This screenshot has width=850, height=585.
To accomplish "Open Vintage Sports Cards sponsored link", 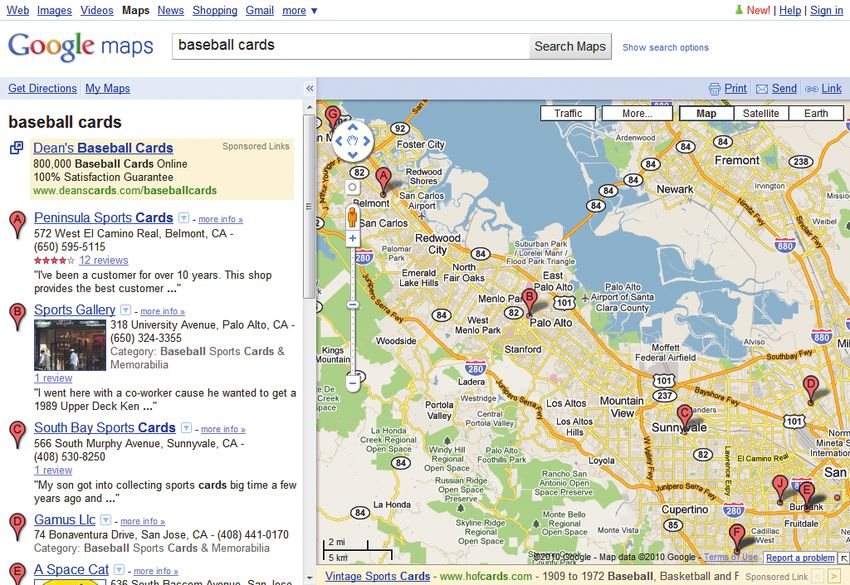I will (x=377, y=576).
